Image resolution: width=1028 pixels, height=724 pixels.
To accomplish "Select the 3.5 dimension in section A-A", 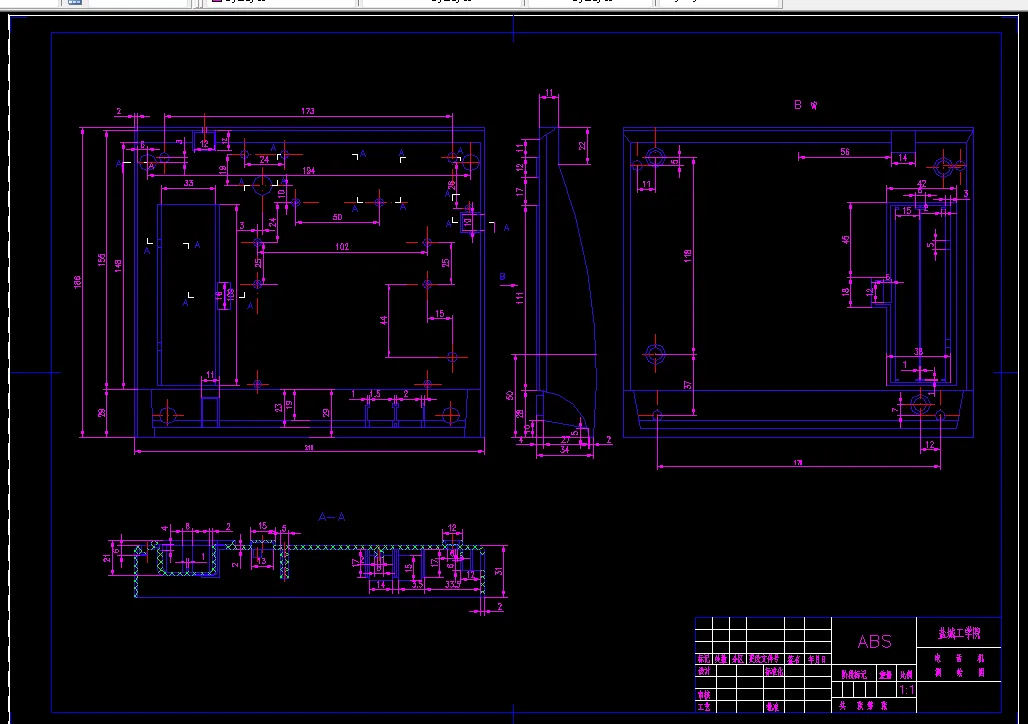I will (418, 584).
